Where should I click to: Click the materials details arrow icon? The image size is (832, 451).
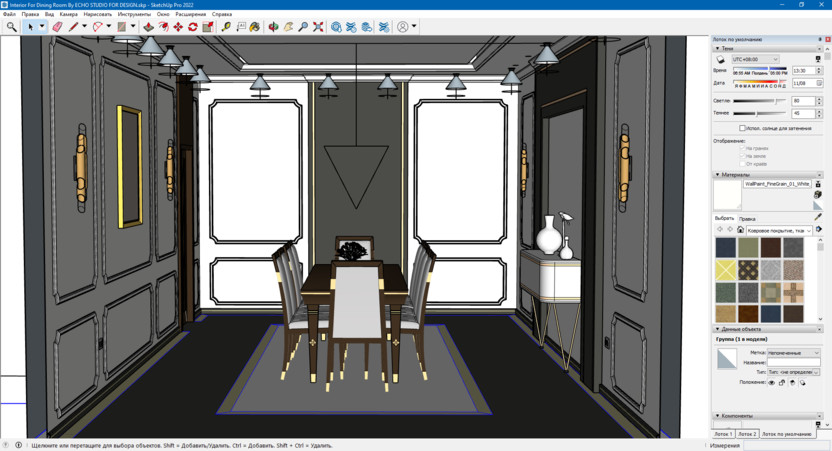819,229
